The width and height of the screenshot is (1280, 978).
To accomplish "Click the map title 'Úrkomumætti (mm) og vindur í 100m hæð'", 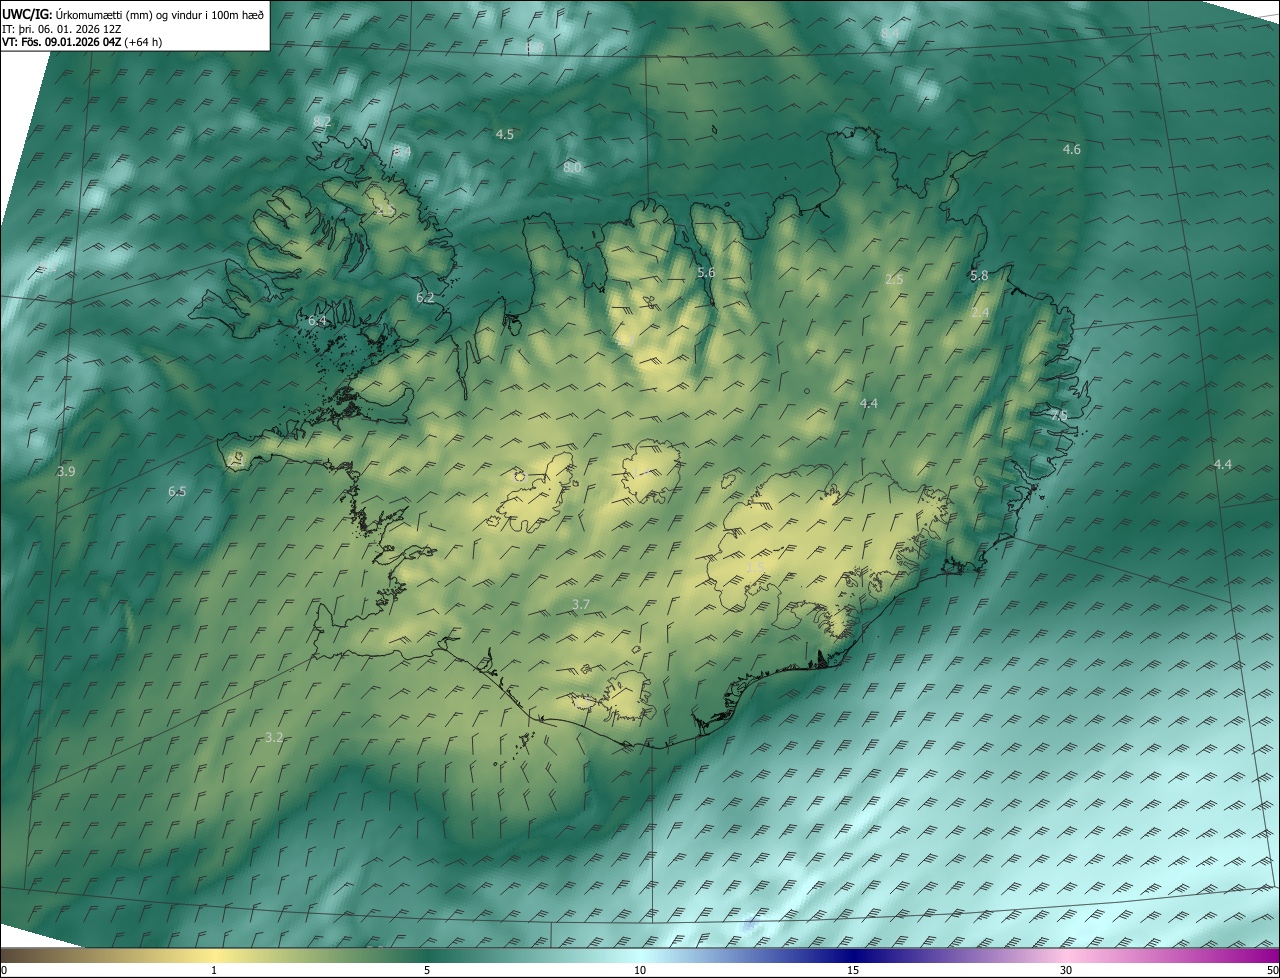I will point(159,14).
